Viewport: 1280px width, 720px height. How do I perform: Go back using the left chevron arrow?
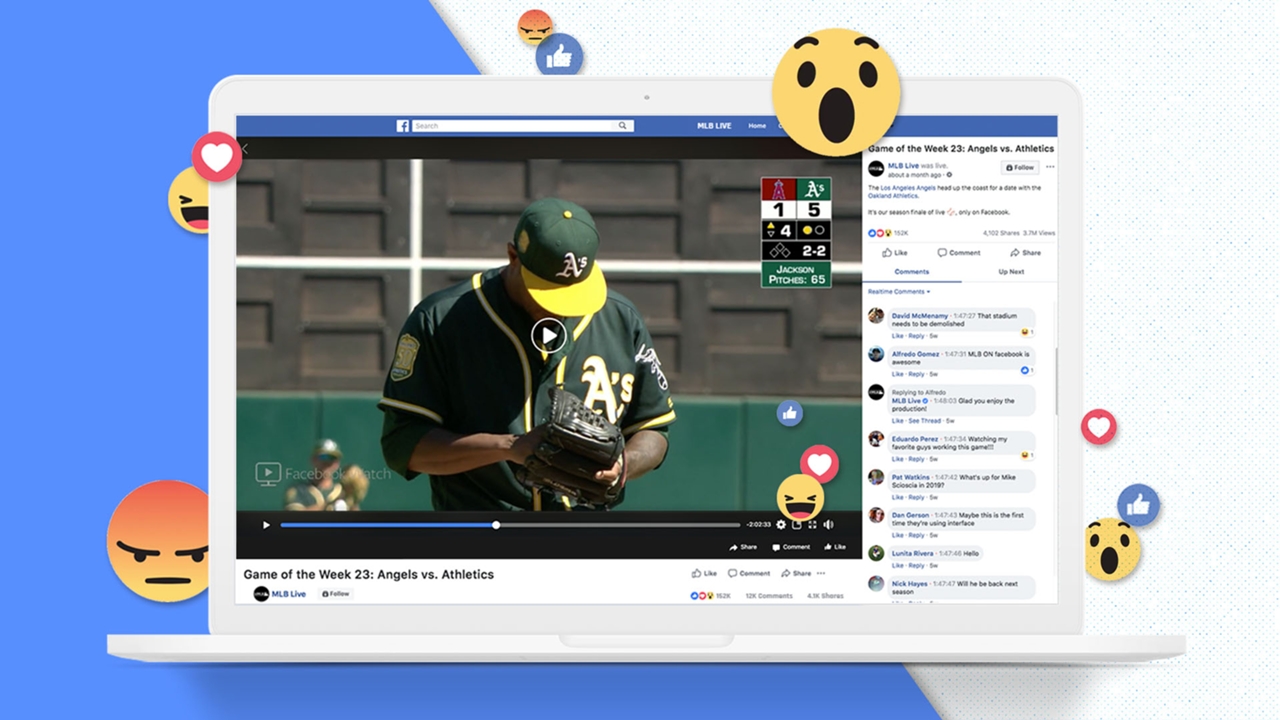244,149
